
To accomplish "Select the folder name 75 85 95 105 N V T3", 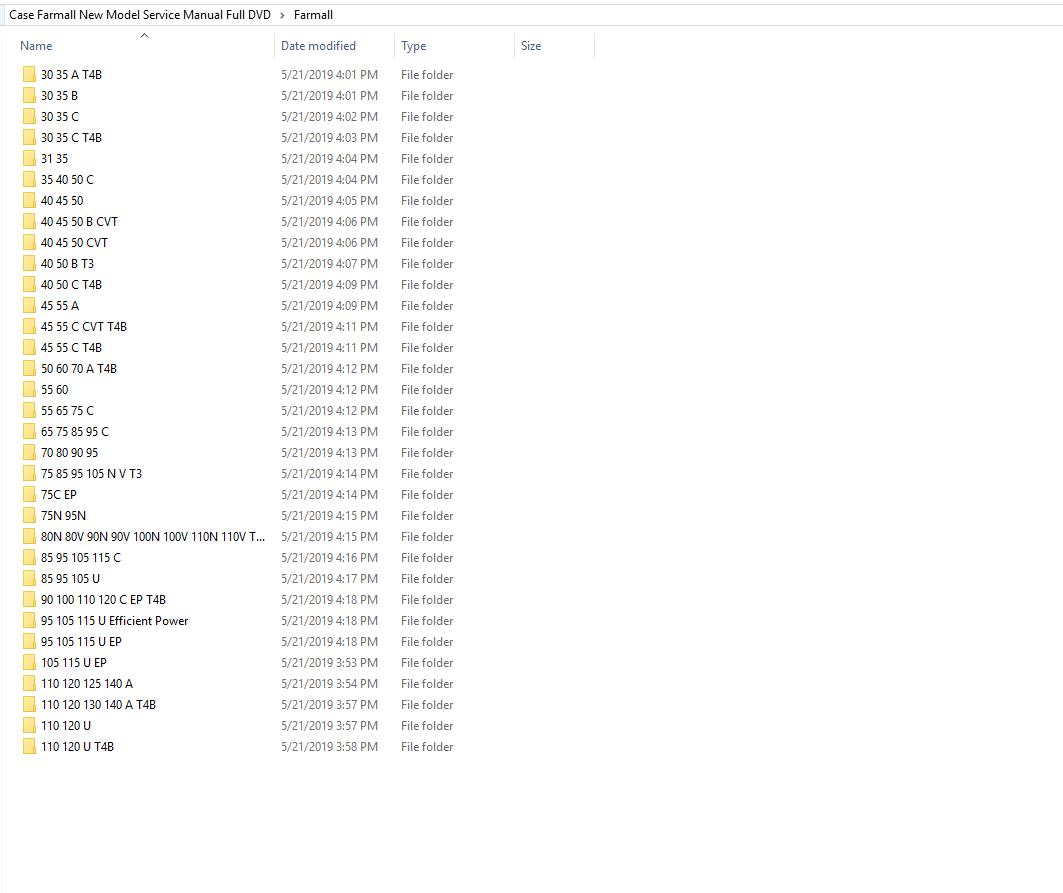I will (x=92, y=474).
